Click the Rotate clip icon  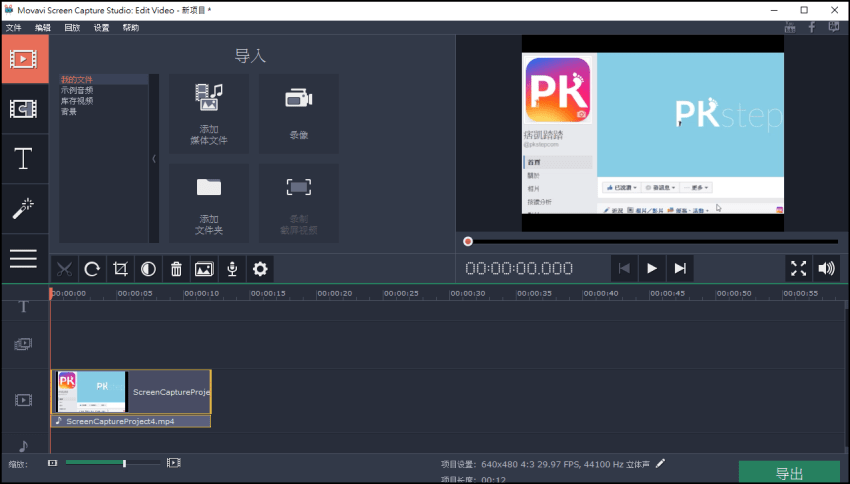pyautogui.click(x=92, y=269)
